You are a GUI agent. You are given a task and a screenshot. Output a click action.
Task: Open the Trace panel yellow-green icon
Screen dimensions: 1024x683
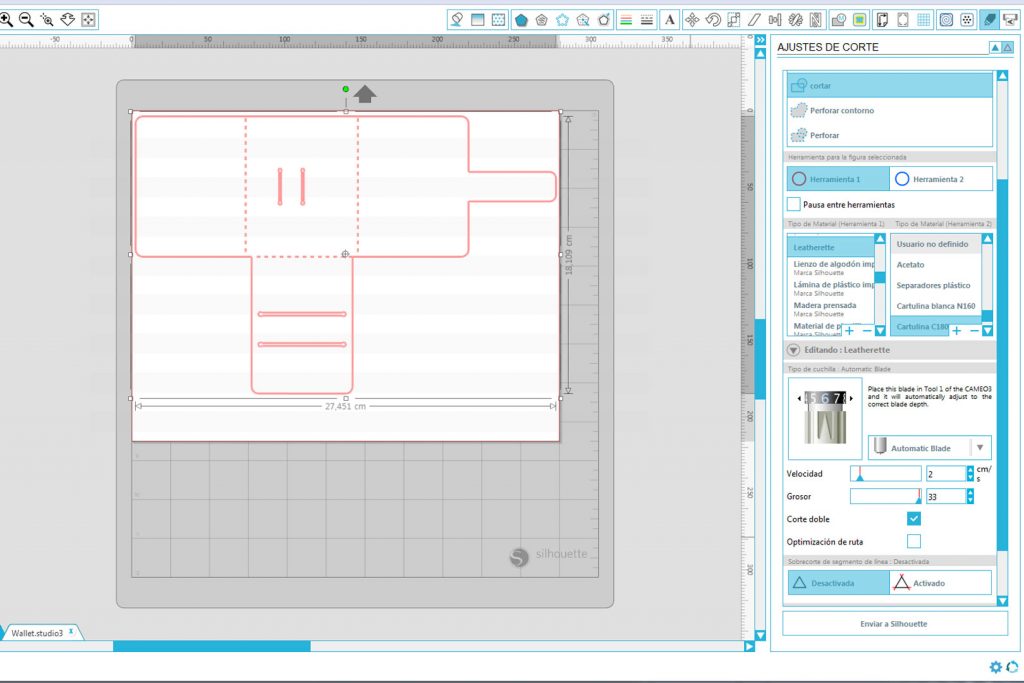[x=860, y=20]
